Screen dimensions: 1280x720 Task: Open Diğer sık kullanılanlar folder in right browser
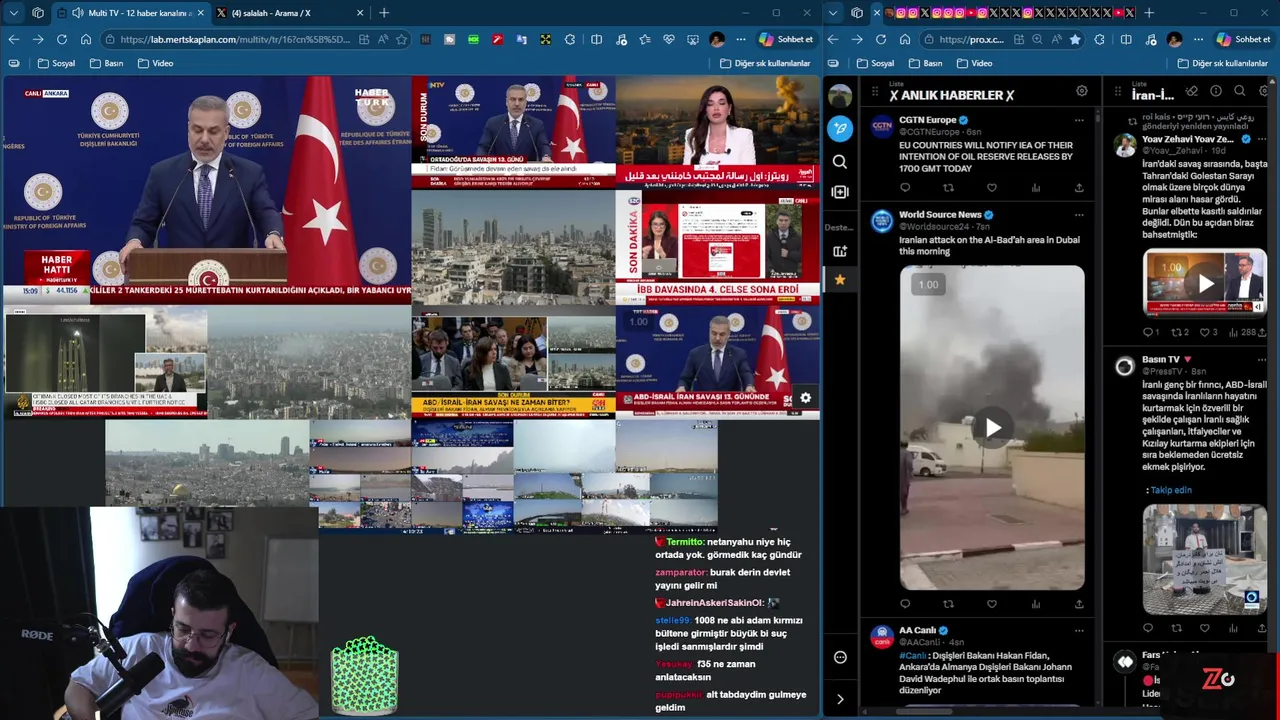(x=1223, y=63)
